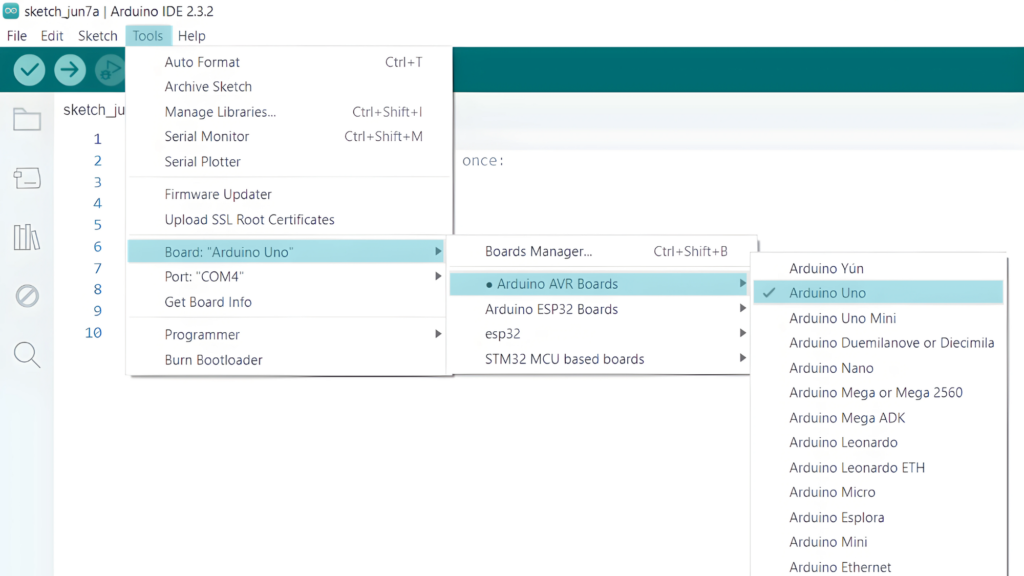Select Arduino AVR Boards entry
This screenshot has height=576, width=1024.
(x=600, y=284)
